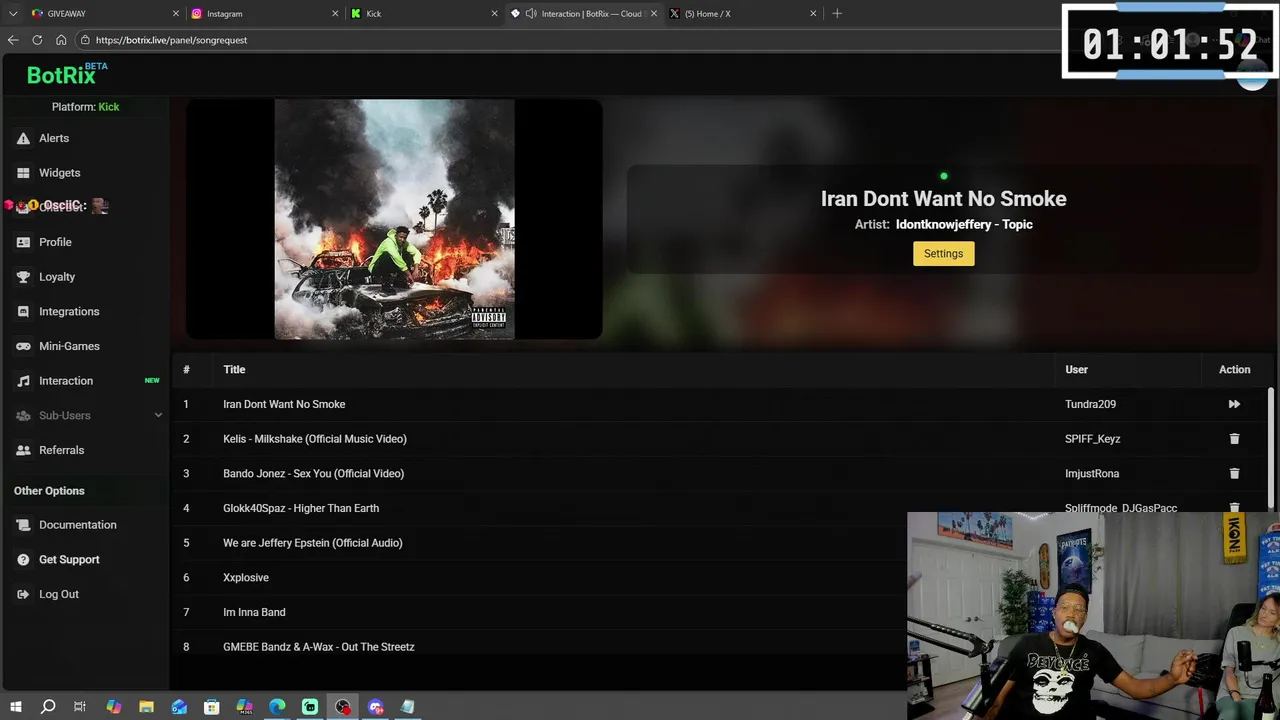Click the Log Out icon
1280x720 pixels.
tap(23, 594)
